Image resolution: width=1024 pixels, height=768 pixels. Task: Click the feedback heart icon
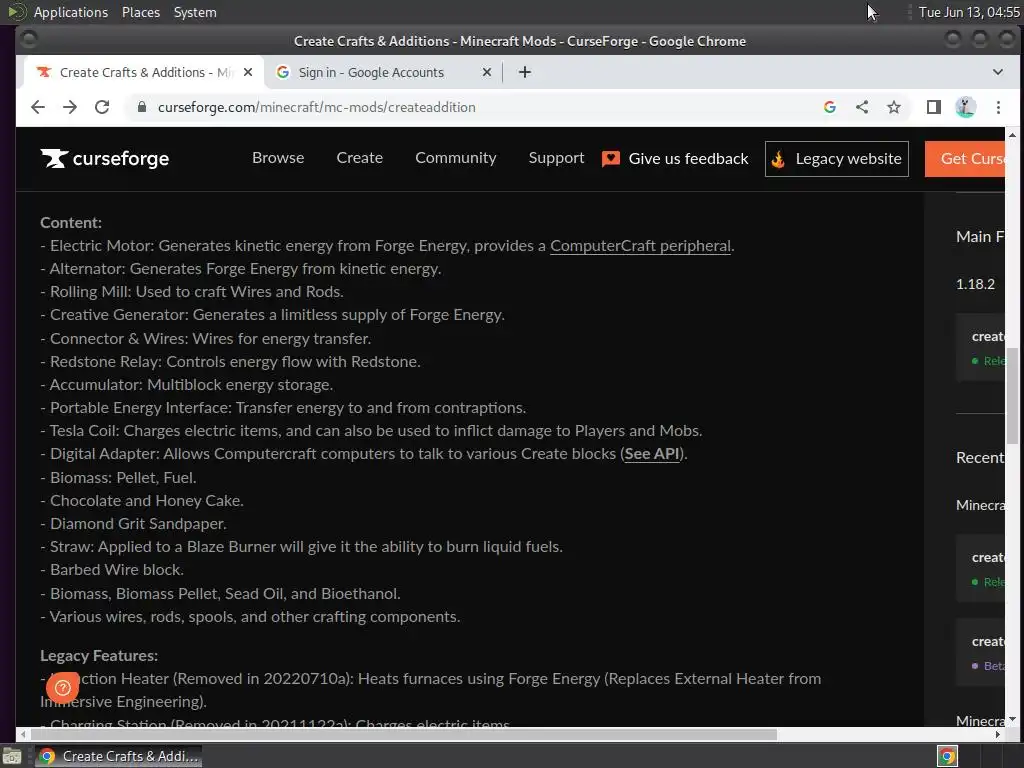pyautogui.click(x=611, y=159)
